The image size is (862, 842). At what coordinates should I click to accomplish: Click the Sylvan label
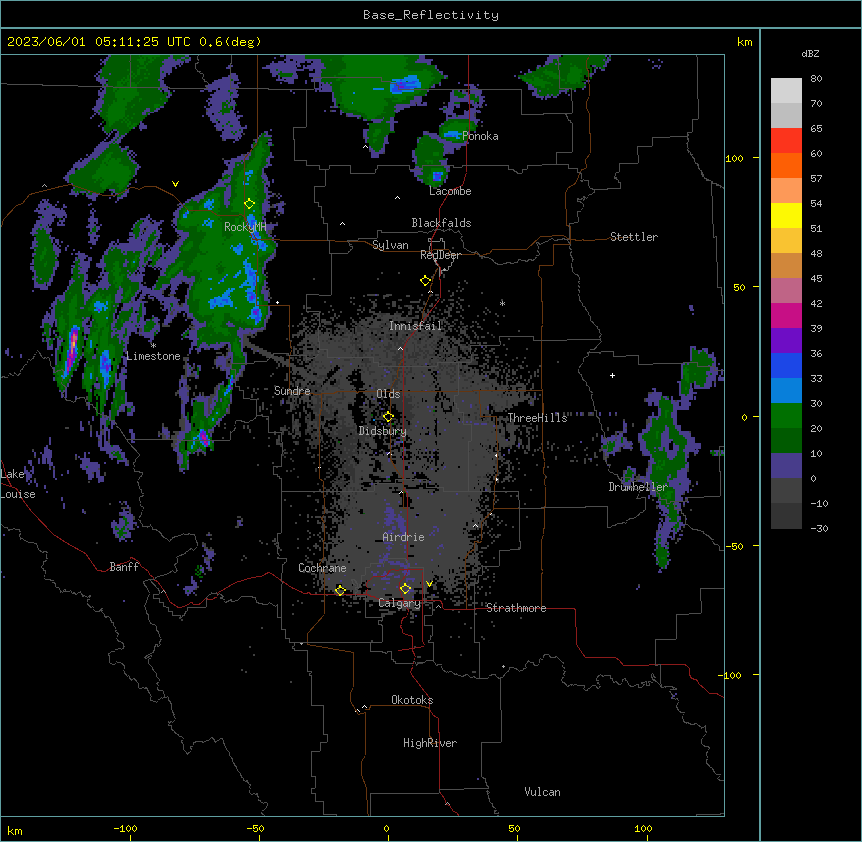coord(390,245)
